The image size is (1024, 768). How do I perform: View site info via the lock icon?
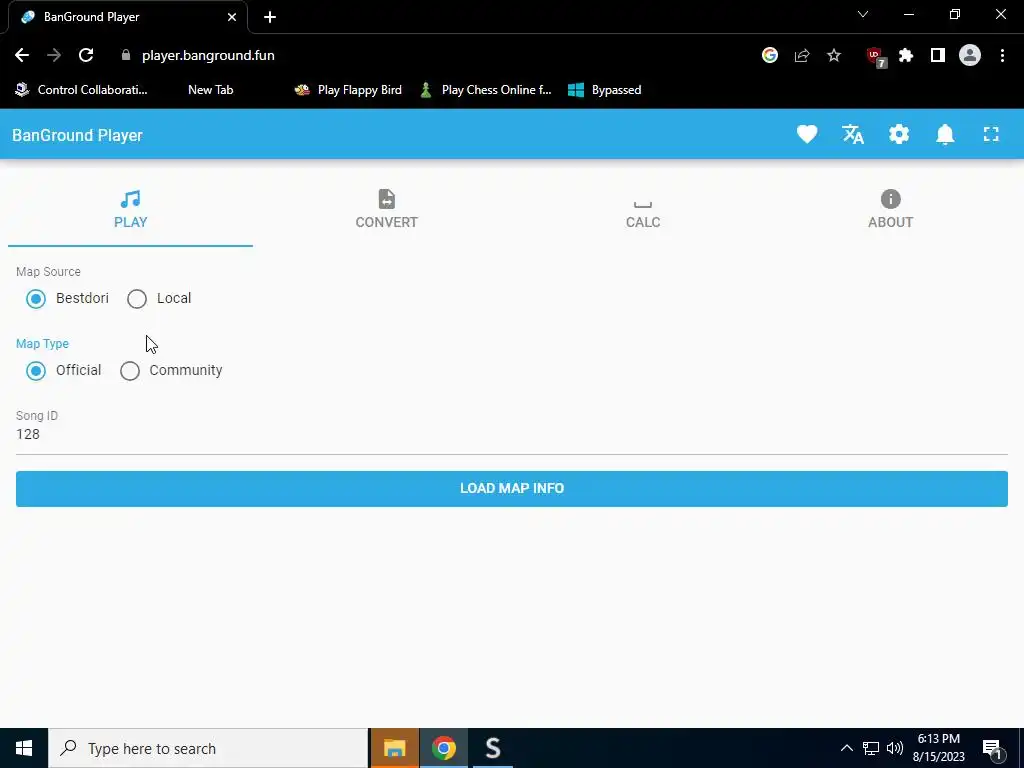[x=126, y=56]
